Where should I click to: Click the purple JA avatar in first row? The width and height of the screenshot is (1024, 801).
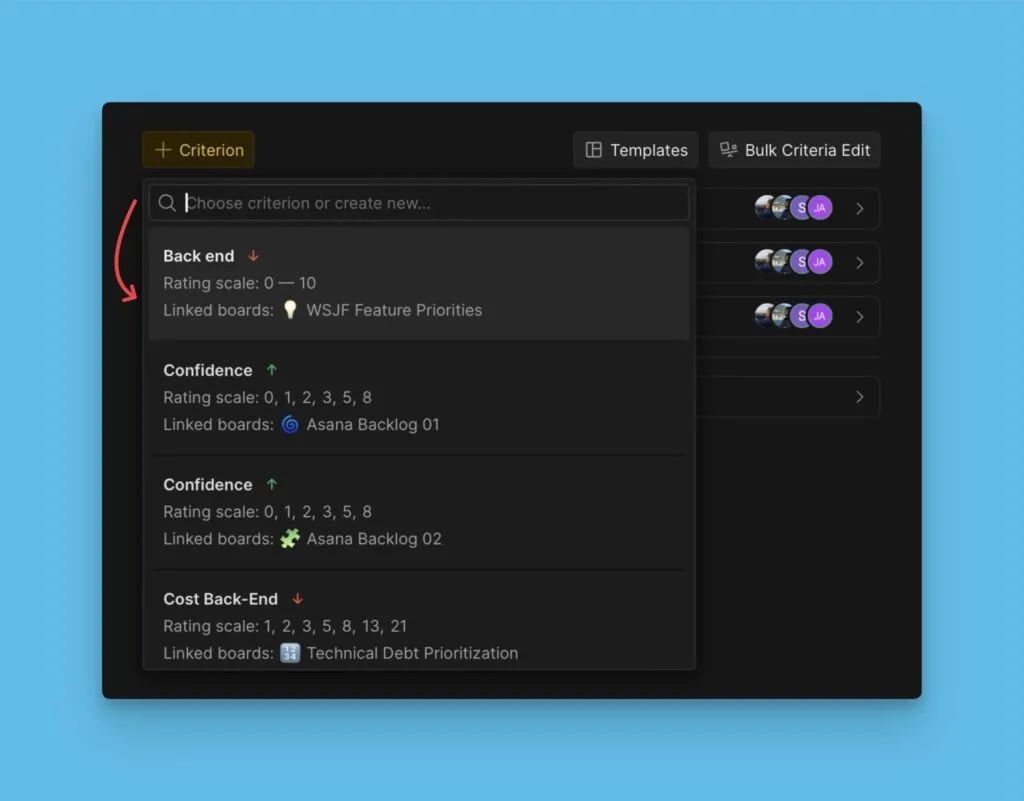820,208
